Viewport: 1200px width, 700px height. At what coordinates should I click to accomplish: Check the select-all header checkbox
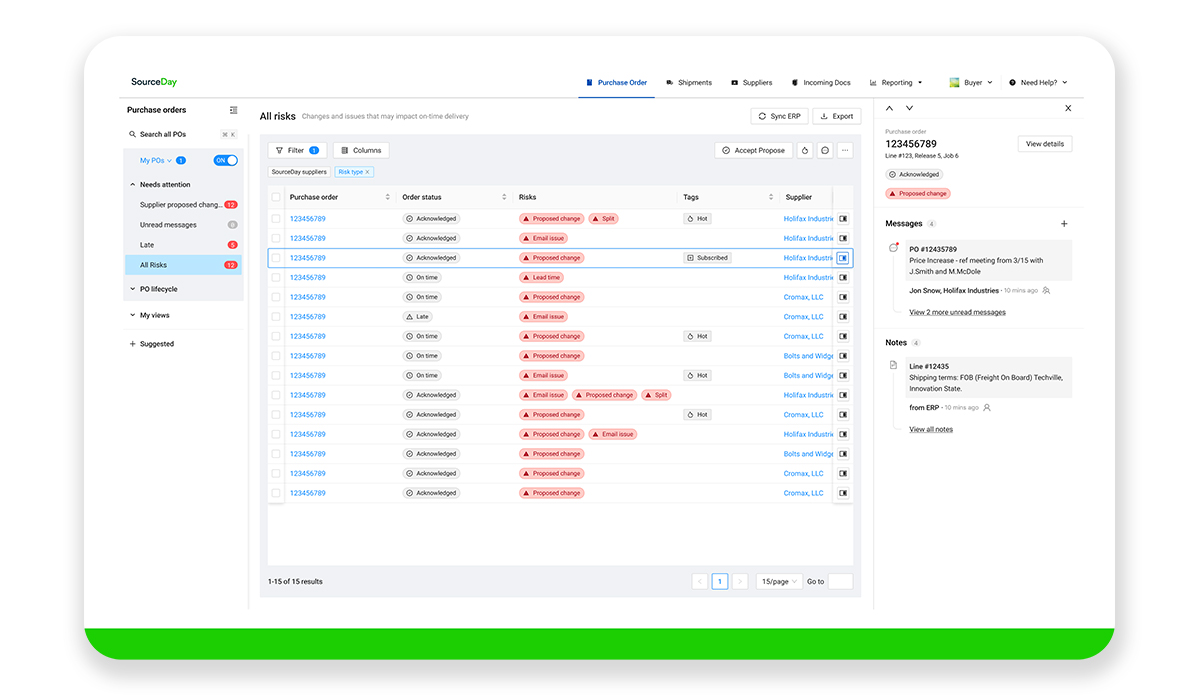[276, 197]
